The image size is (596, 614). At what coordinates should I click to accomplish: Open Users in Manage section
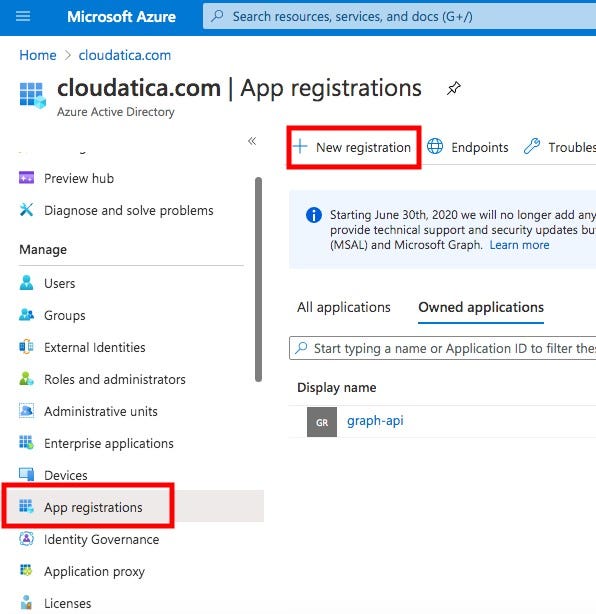coord(60,284)
